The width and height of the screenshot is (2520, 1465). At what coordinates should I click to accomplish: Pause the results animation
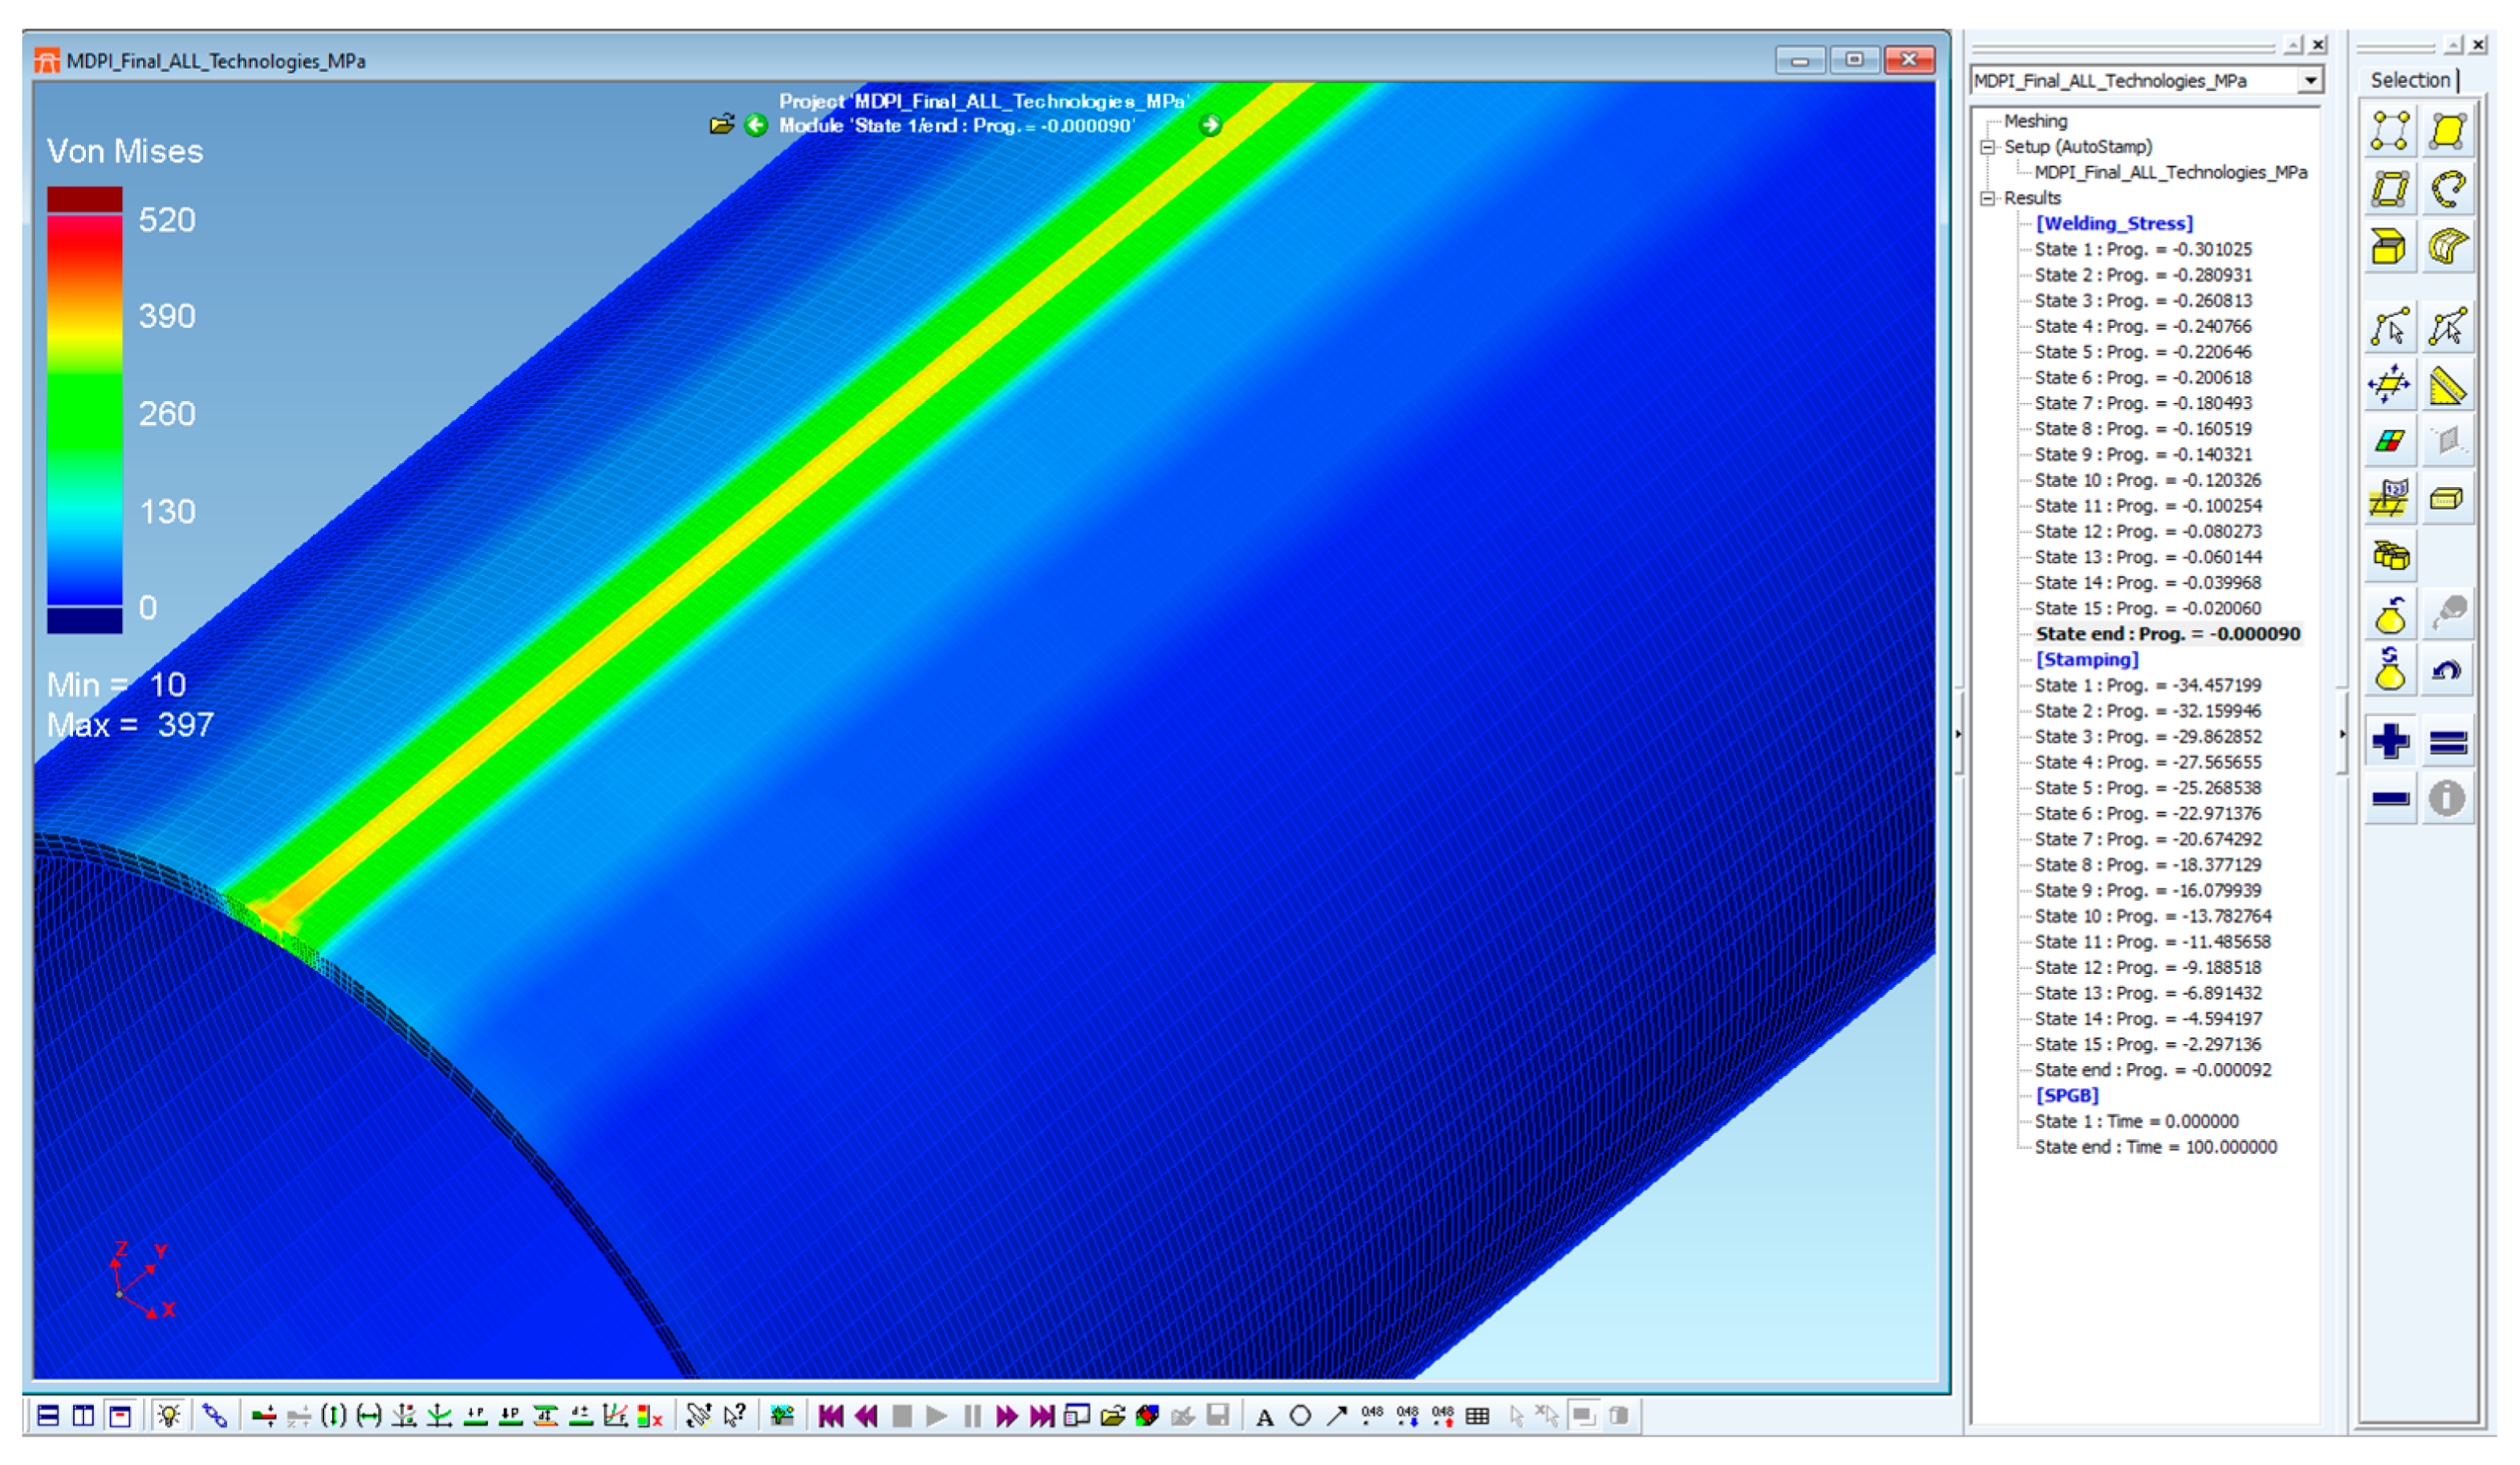pos(972,1416)
